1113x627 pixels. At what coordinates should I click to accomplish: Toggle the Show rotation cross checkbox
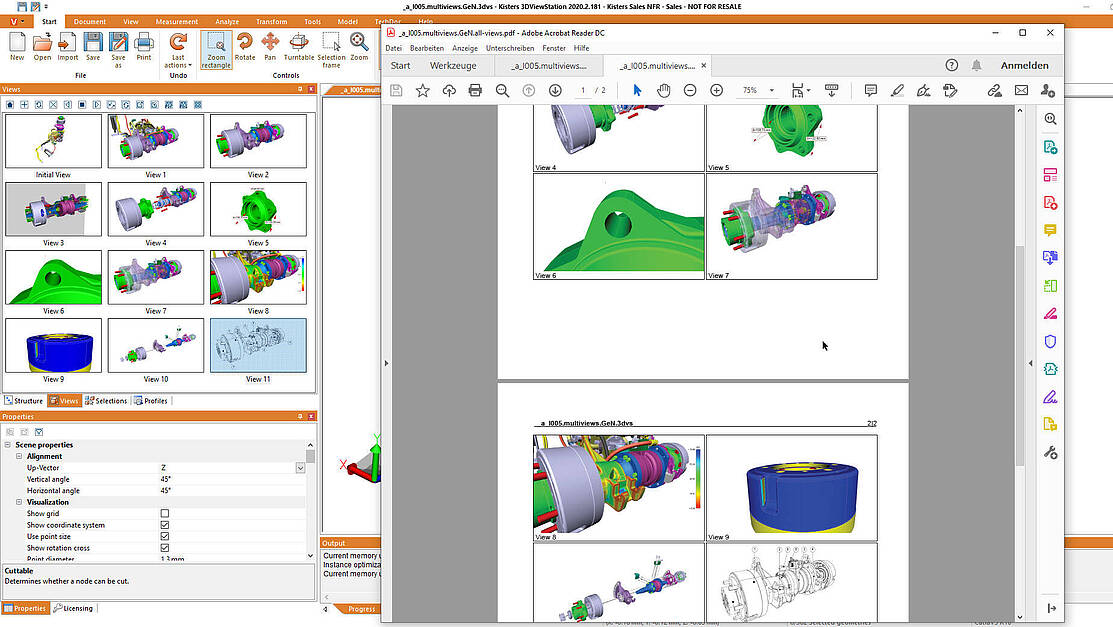165,547
